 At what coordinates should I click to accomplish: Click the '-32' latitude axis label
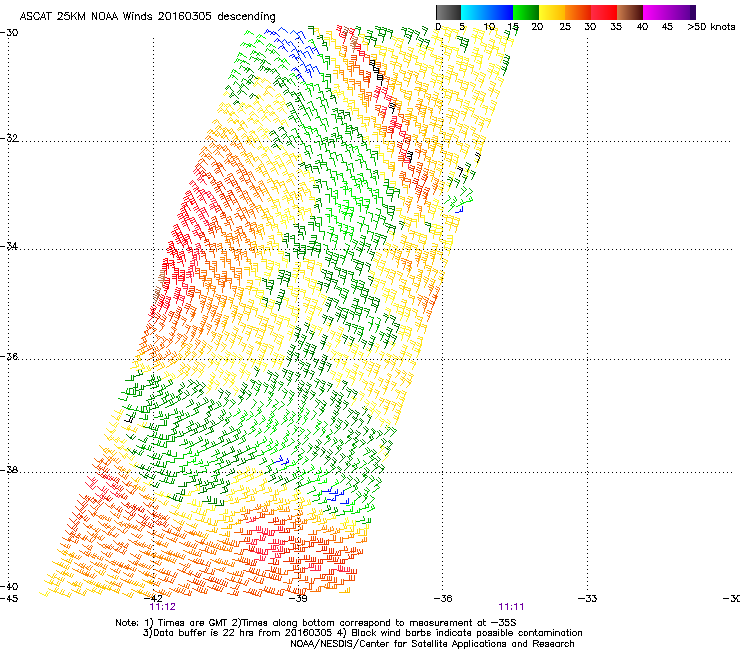tap(9, 138)
